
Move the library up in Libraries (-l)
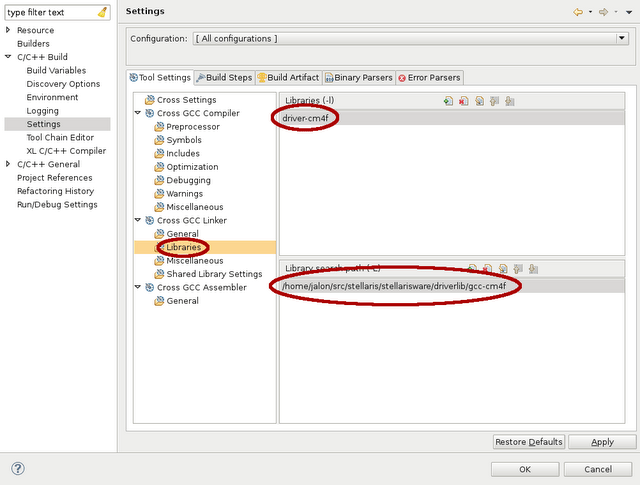(x=495, y=101)
